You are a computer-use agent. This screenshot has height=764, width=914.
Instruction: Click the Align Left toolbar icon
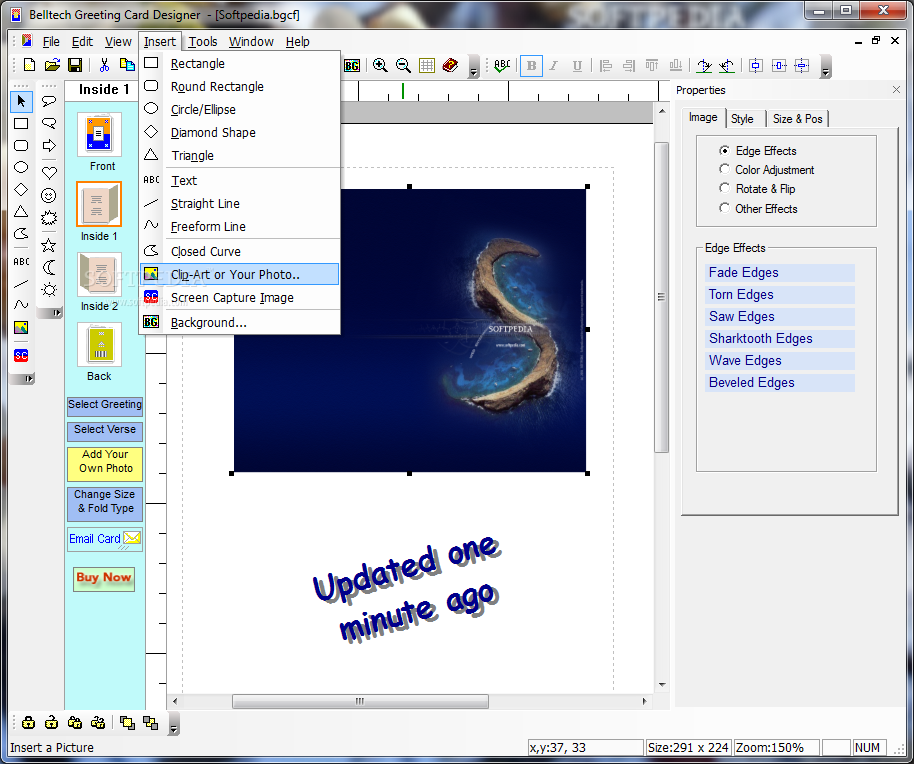(x=606, y=66)
